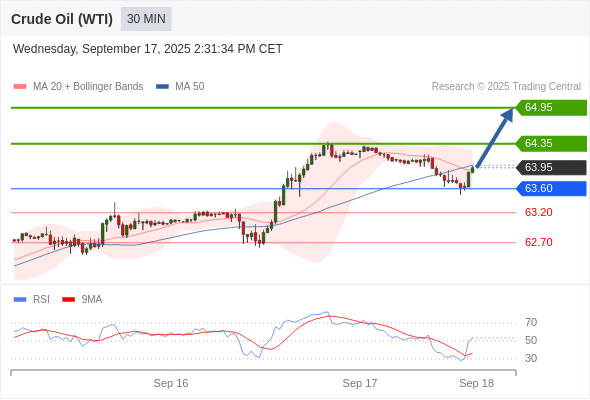Click the MA 20 Bollinger Bands legend swatch

[20, 87]
